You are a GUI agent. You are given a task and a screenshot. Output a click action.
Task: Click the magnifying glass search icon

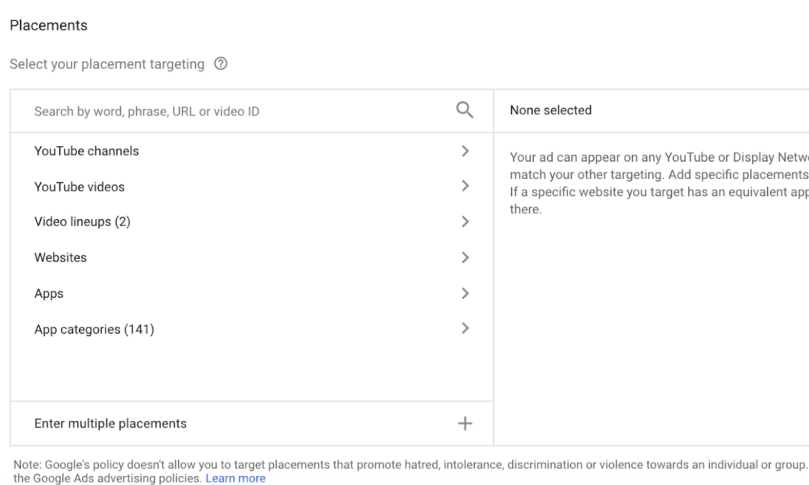[464, 110]
